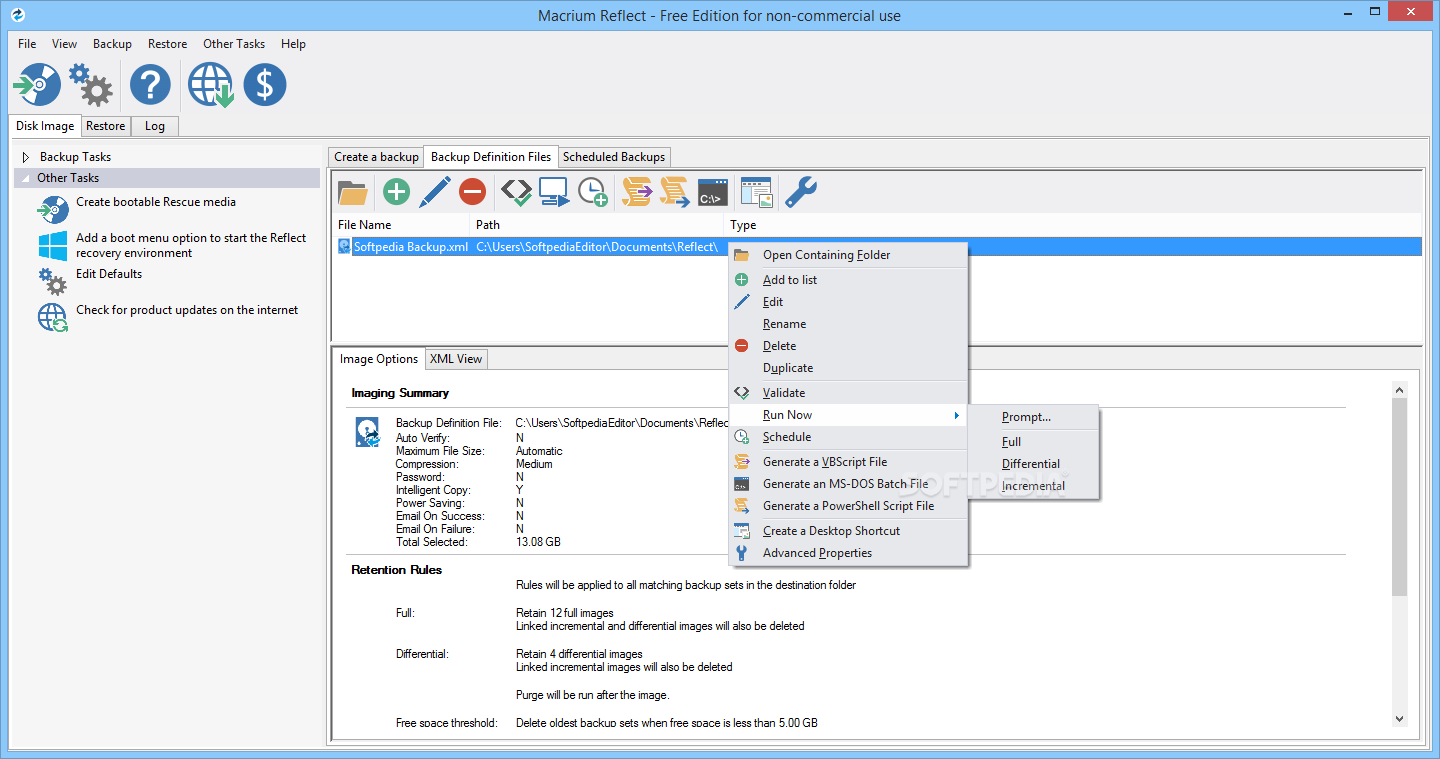1440x759 pixels.
Task: Click the File Name column header
Action: coord(401,225)
